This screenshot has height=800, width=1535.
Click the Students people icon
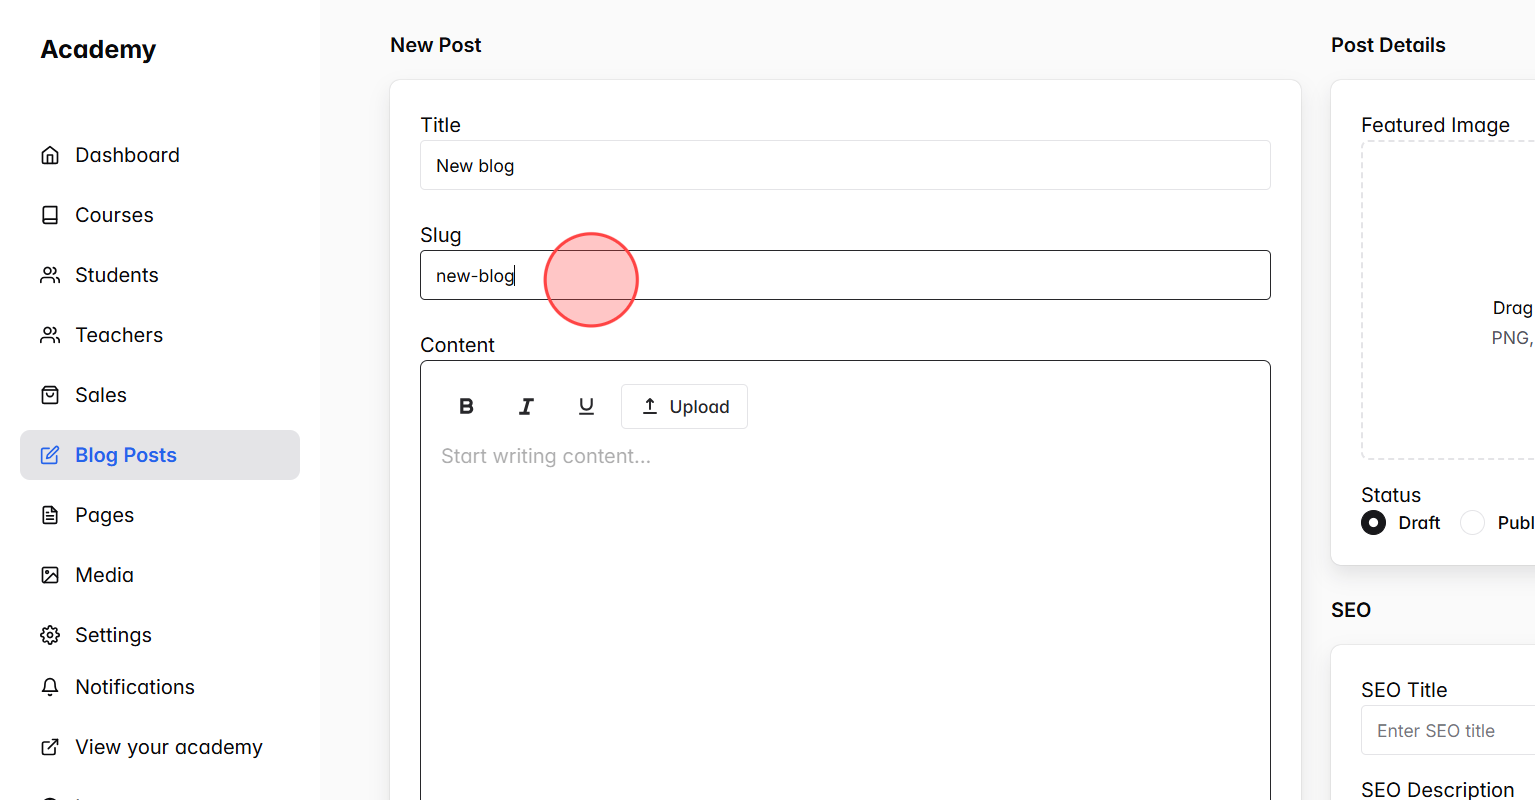(x=50, y=274)
